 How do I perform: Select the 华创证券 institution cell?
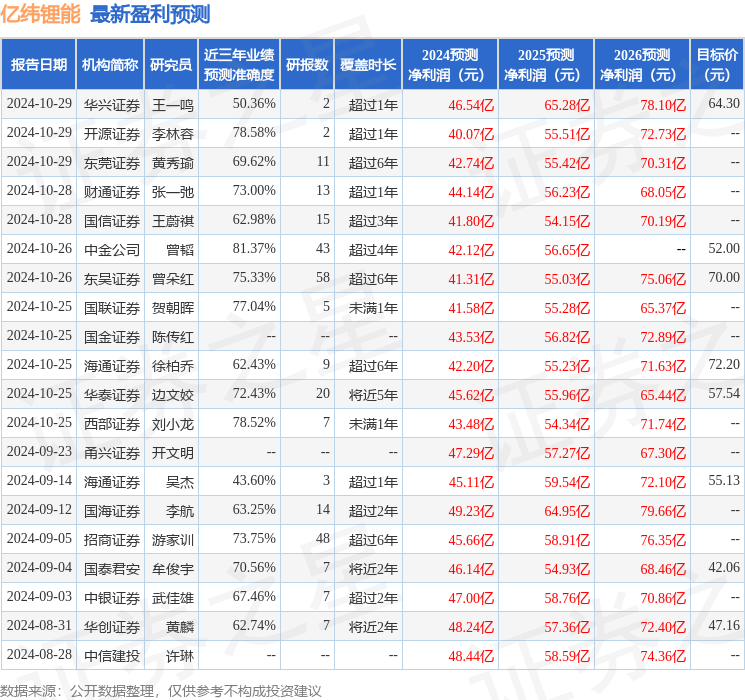tap(112, 627)
